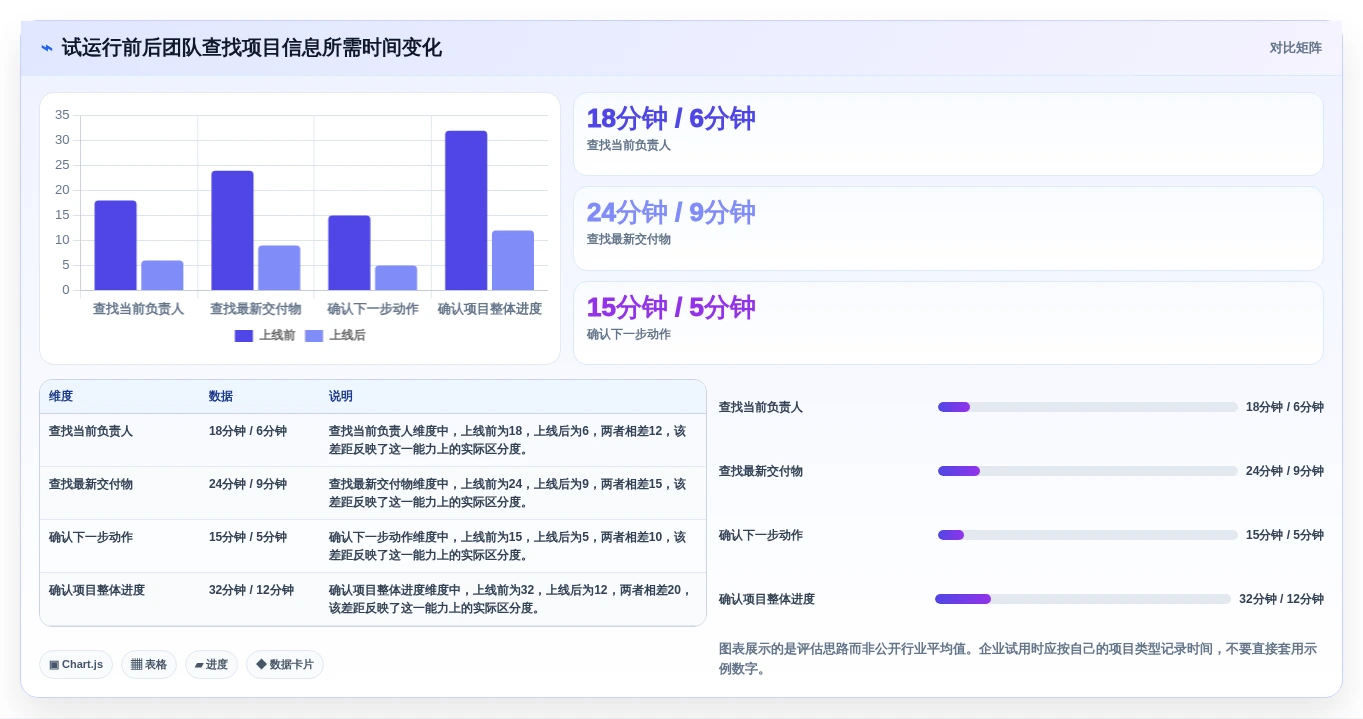Toggle the 上线前 legend entry

point(265,336)
